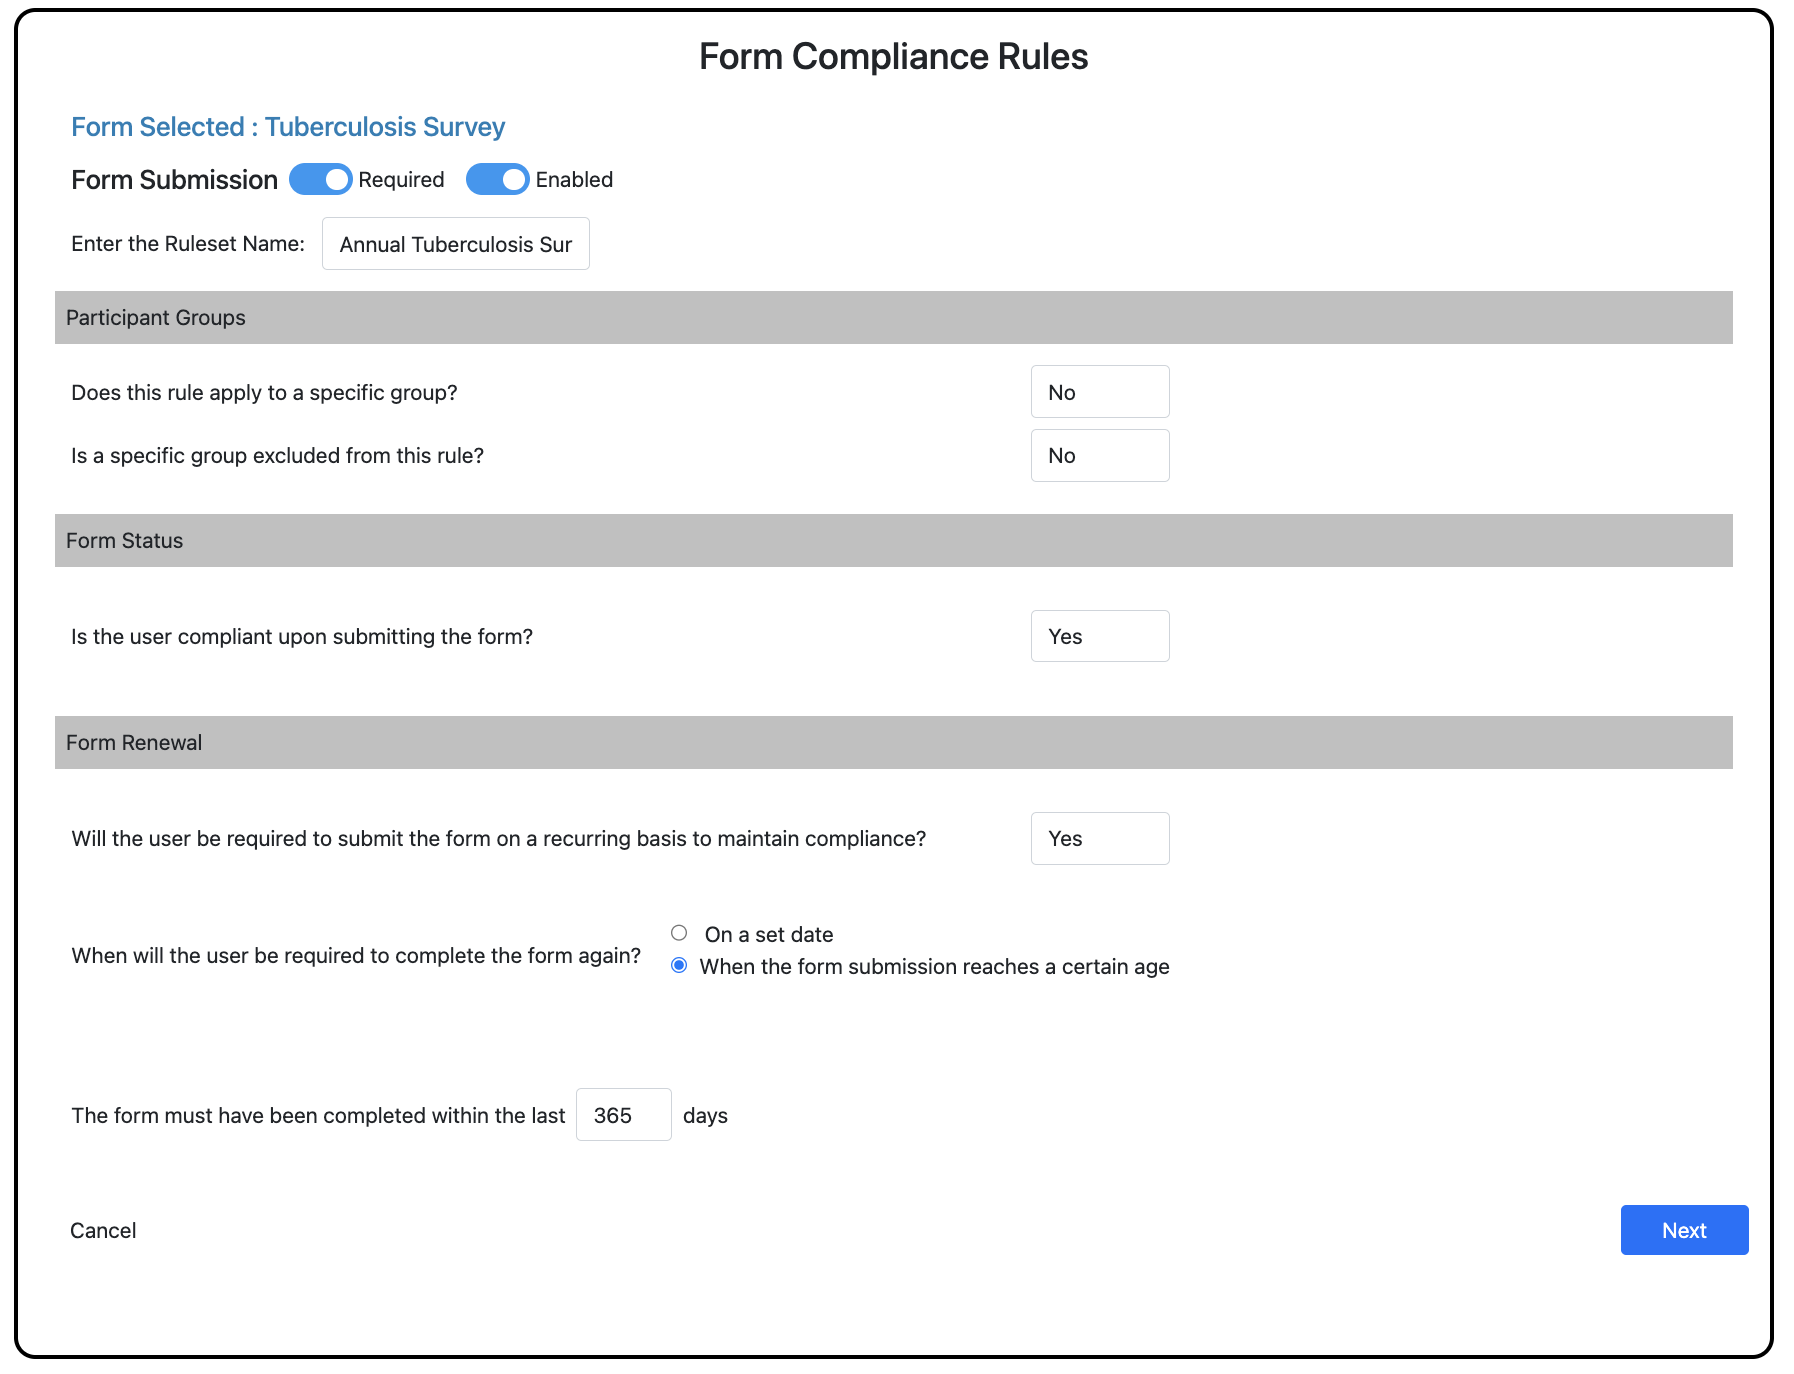Open the 'apply to a specific group' dropdown
This screenshot has height=1374, width=1794.
1099,392
